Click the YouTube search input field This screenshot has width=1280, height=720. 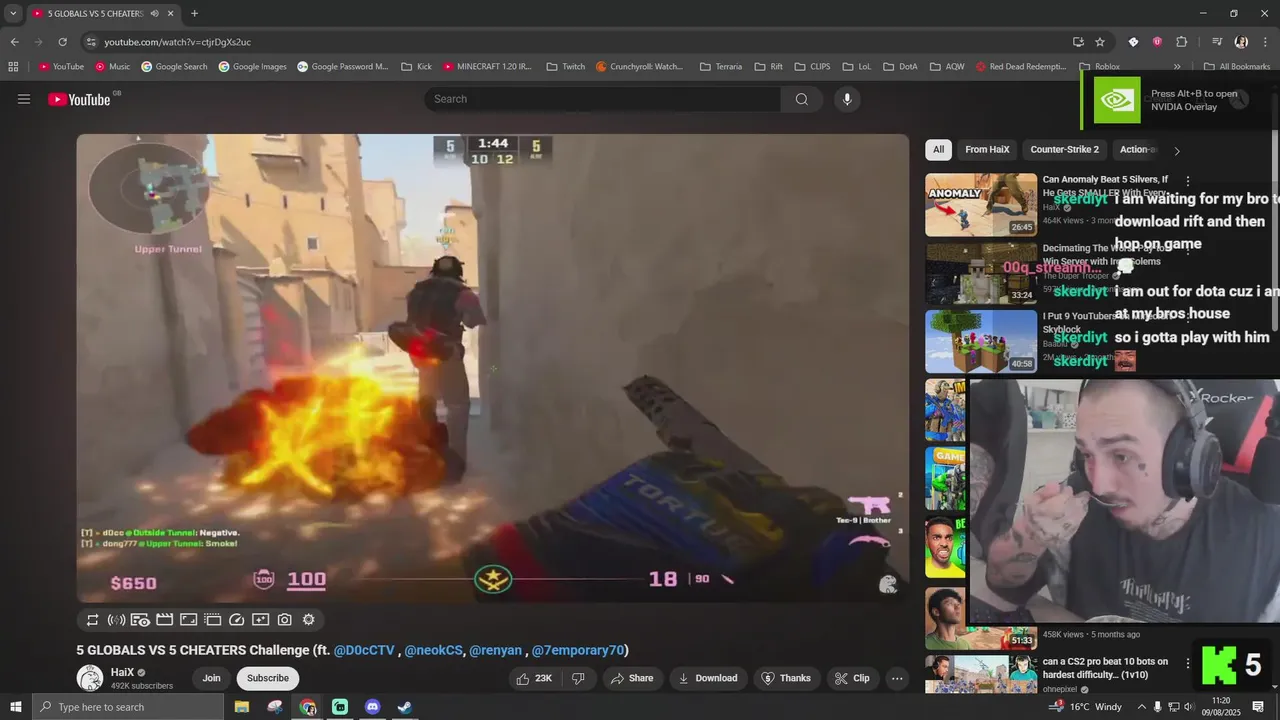[x=603, y=99]
